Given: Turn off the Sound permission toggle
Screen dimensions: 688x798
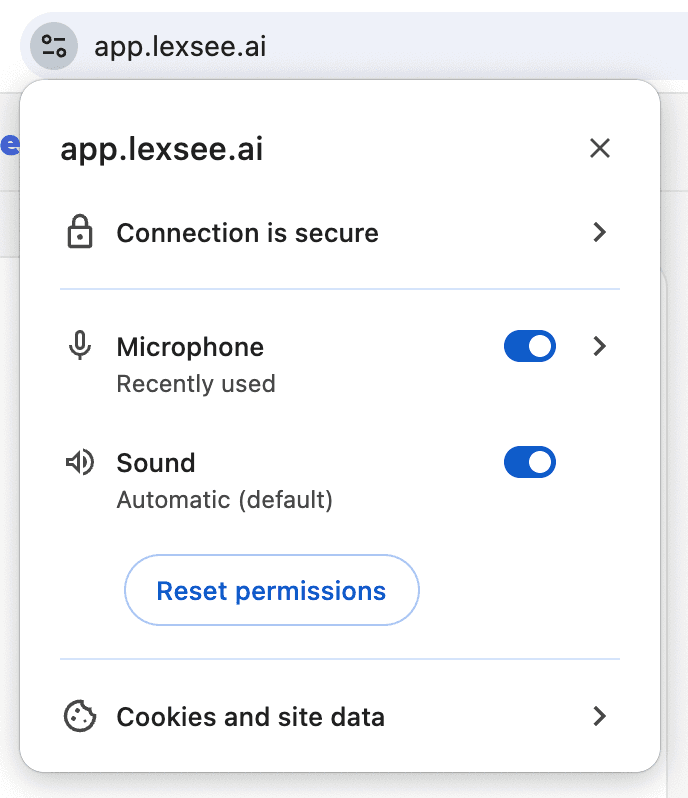Looking at the screenshot, I should click(x=530, y=462).
